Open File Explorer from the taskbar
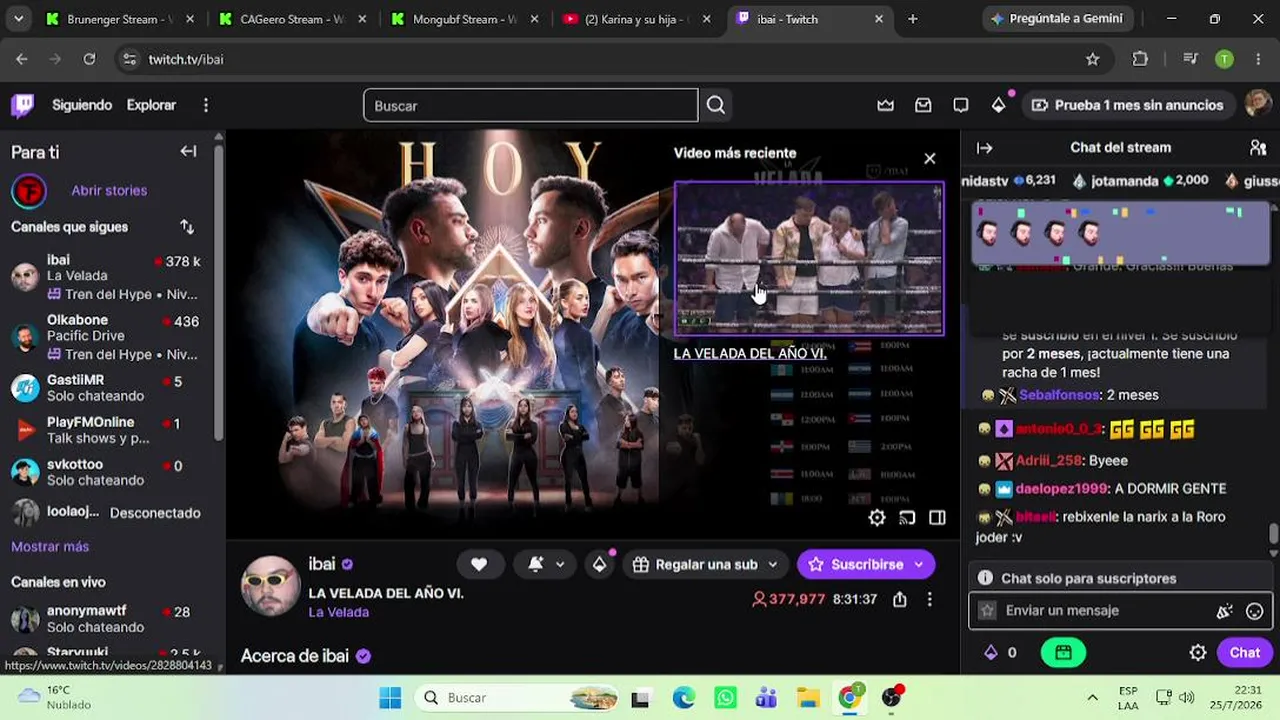This screenshot has width=1280, height=720. [x=808, y=697]
